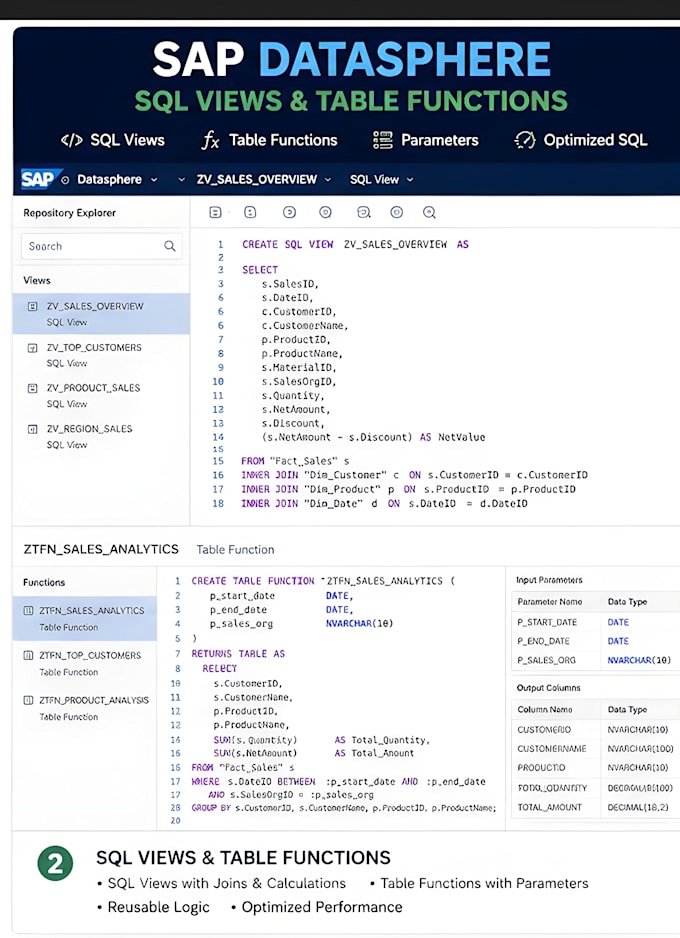Click the Functions section heading
The image size is (680, 938).
click(x=44, y=582)
